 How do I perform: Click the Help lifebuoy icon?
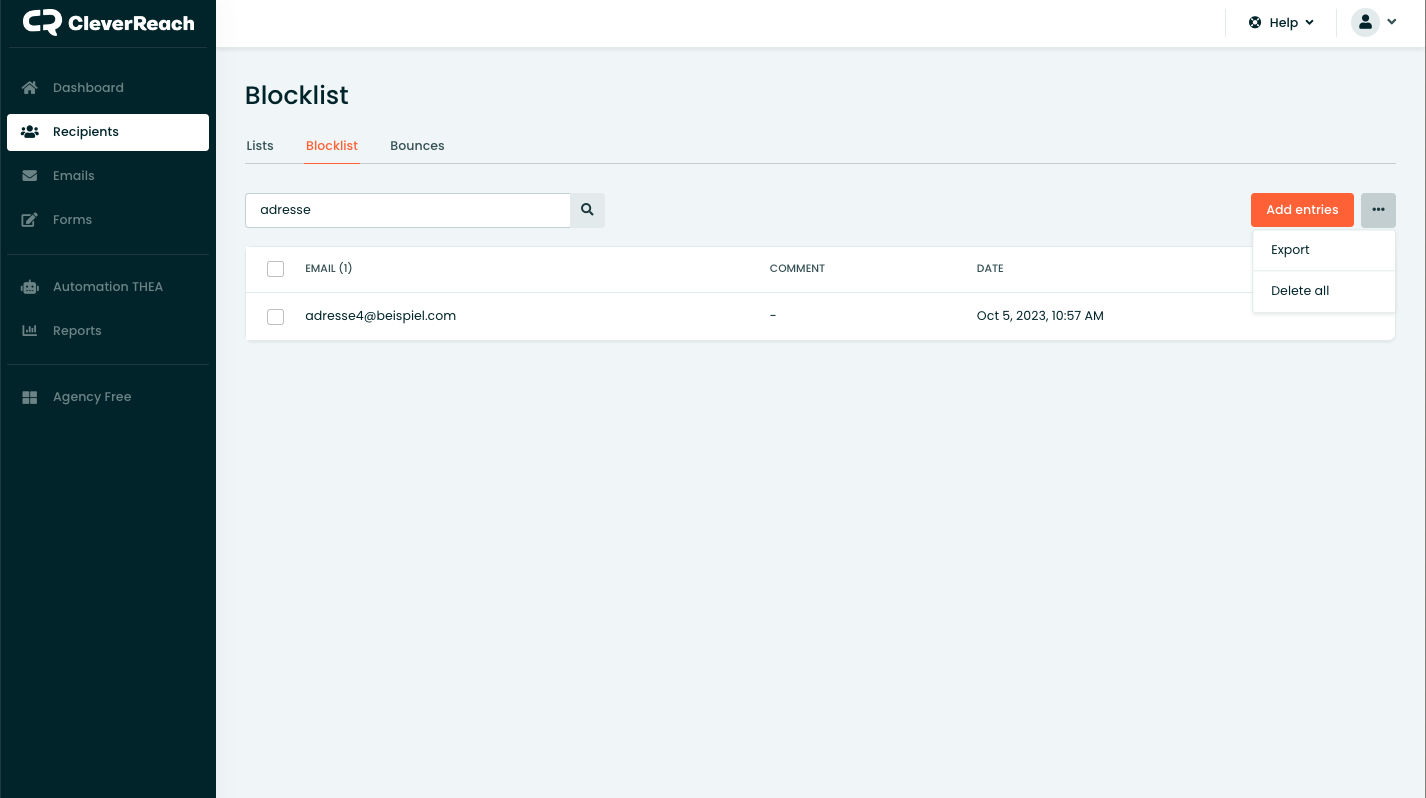pos(1255,22)
